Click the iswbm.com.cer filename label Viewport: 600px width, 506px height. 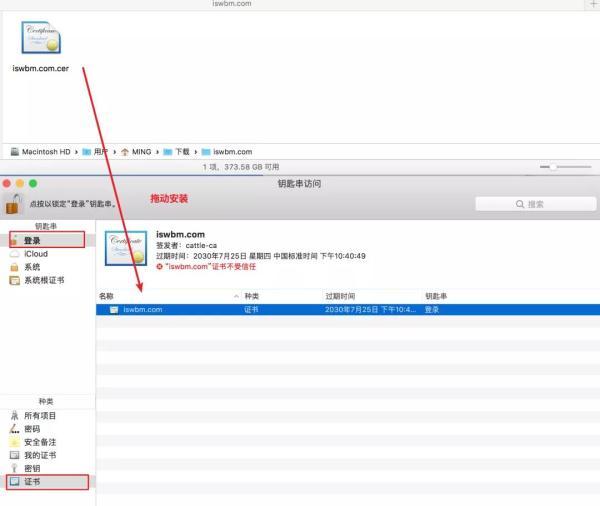pyautogui.click(x=41, y=69)
